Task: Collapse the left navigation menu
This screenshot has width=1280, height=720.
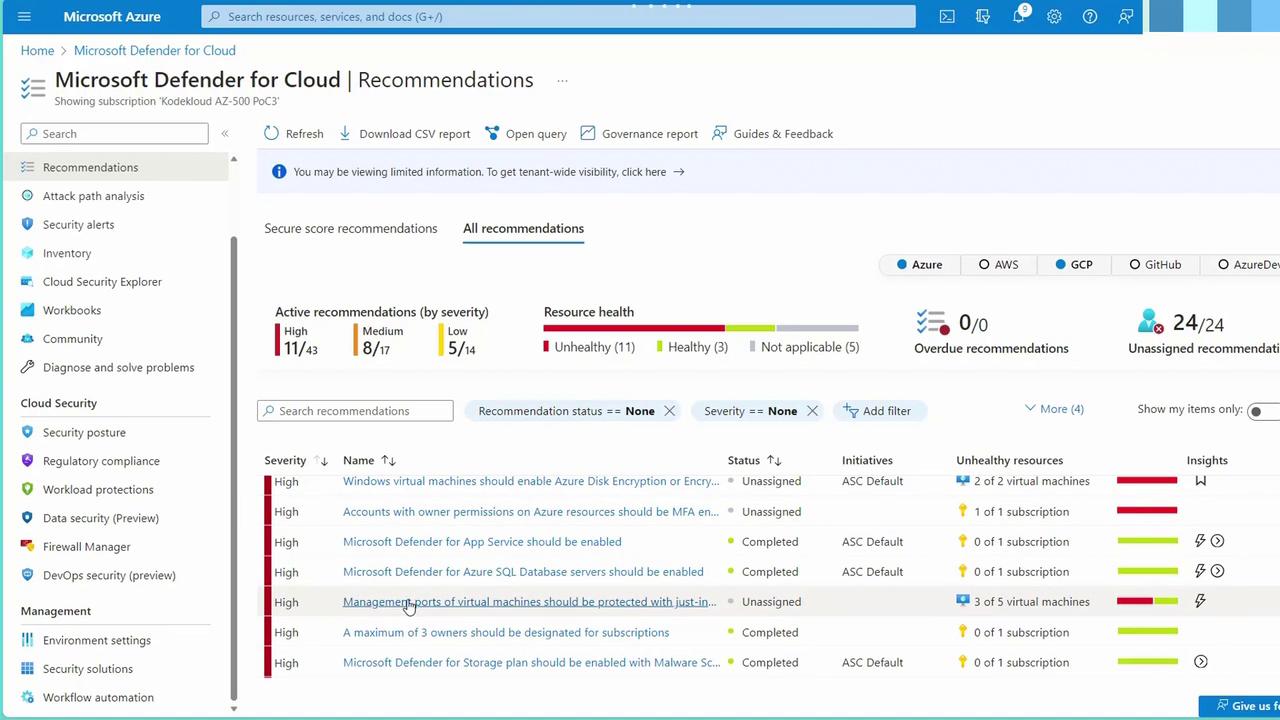Action: pyautogui.click(x=225, y=134)
